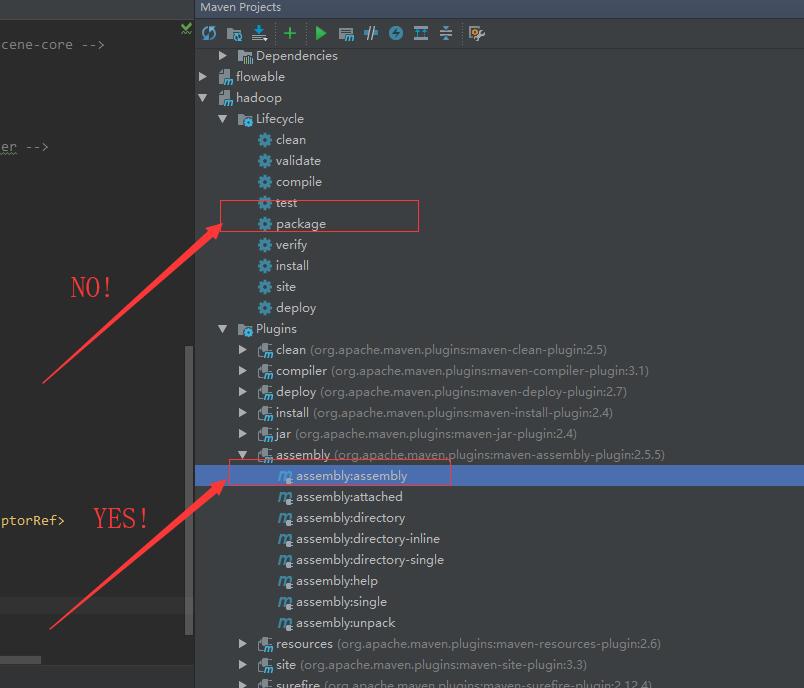Image resolution: width=804 pixels, height=688 pixels.
Task: Expand the Dependencies node
Action: [223, 55]
